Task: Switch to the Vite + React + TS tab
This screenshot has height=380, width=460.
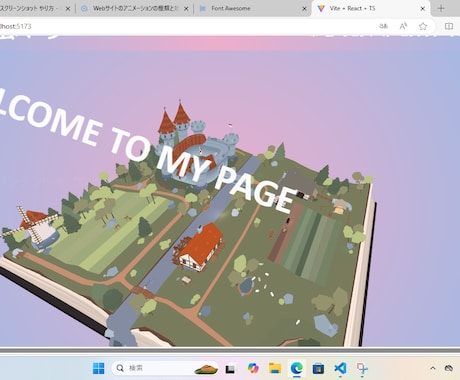Action: pos(370,9)
